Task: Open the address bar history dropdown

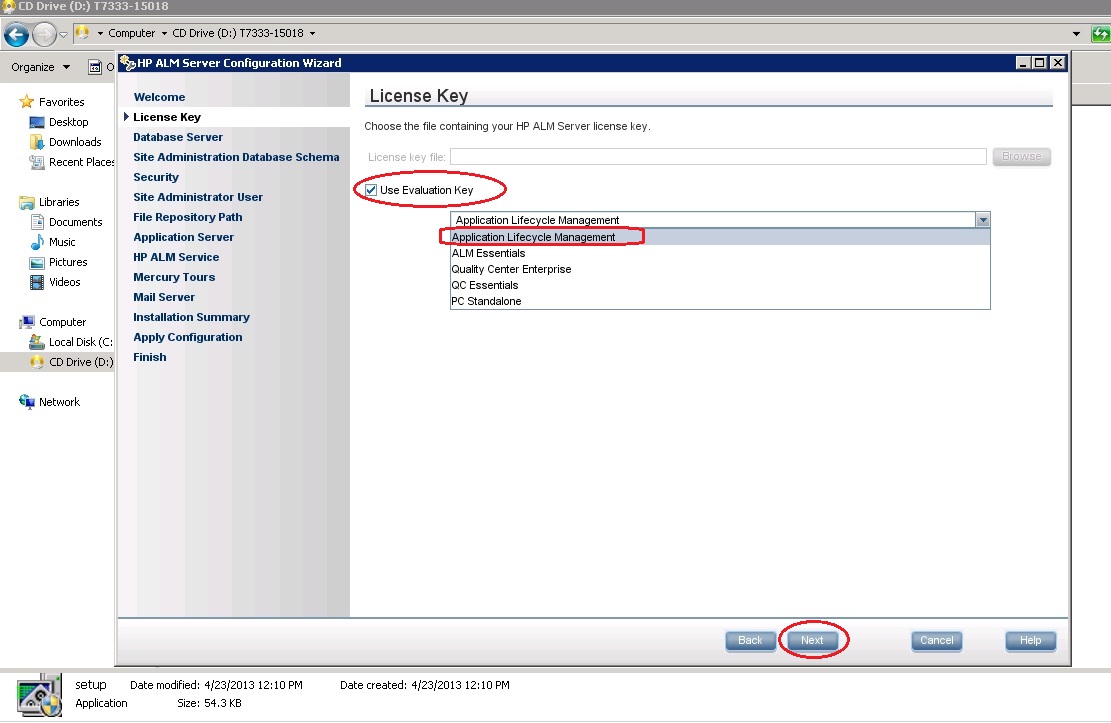Action: click(1076, 33)
